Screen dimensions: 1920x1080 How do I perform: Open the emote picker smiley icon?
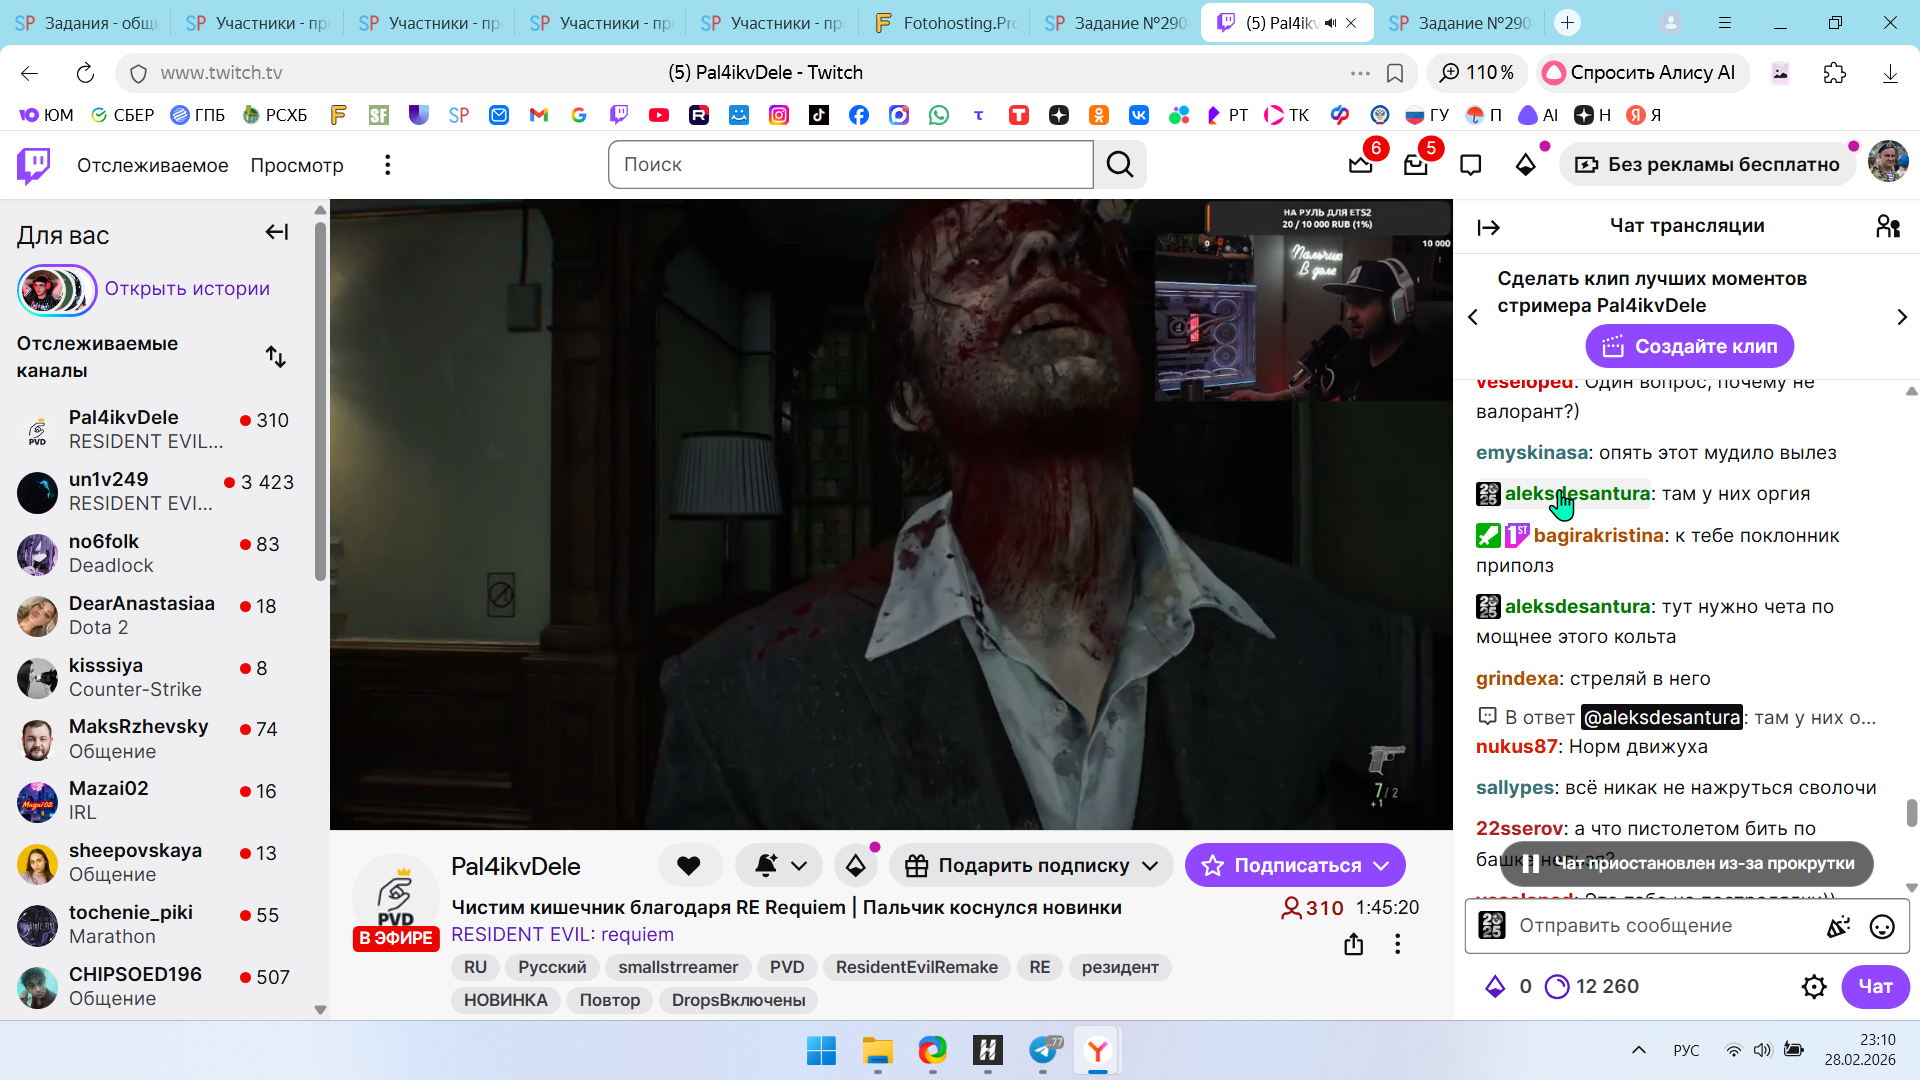coord(1881,927)
